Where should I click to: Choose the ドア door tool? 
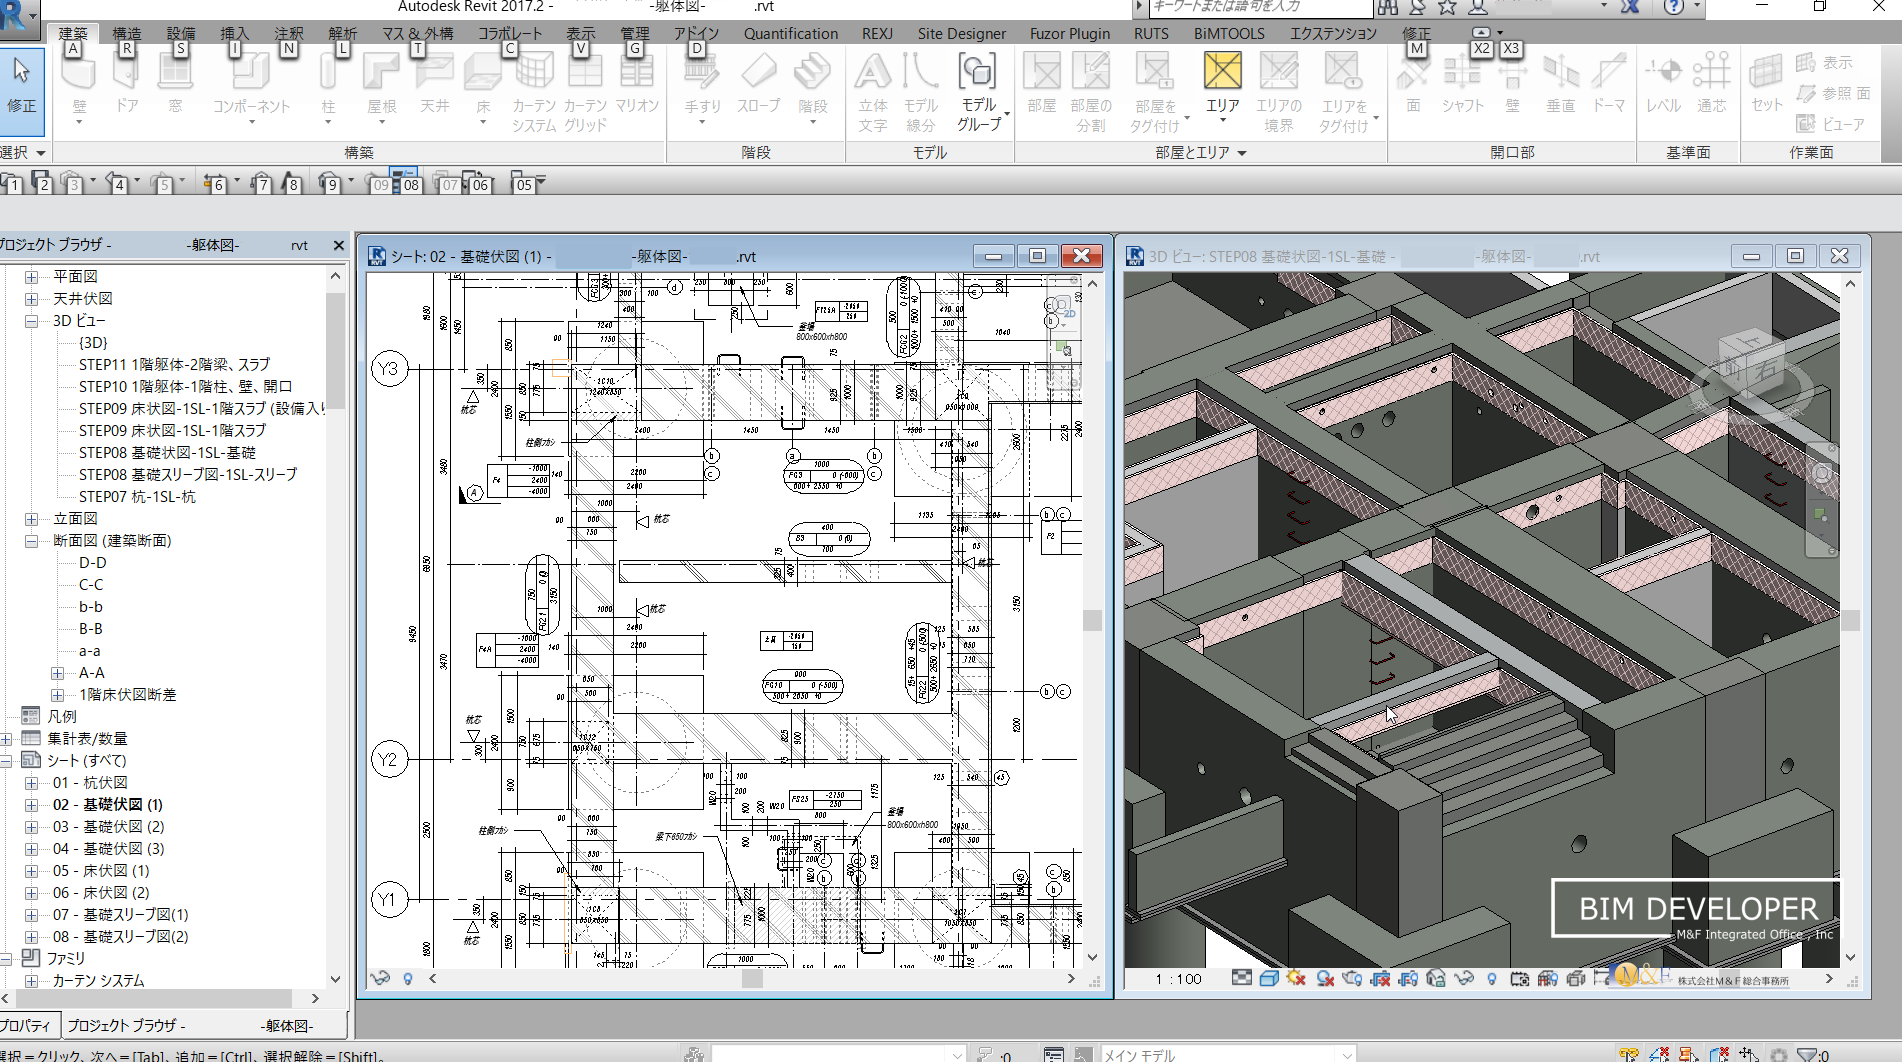[127, 86]
